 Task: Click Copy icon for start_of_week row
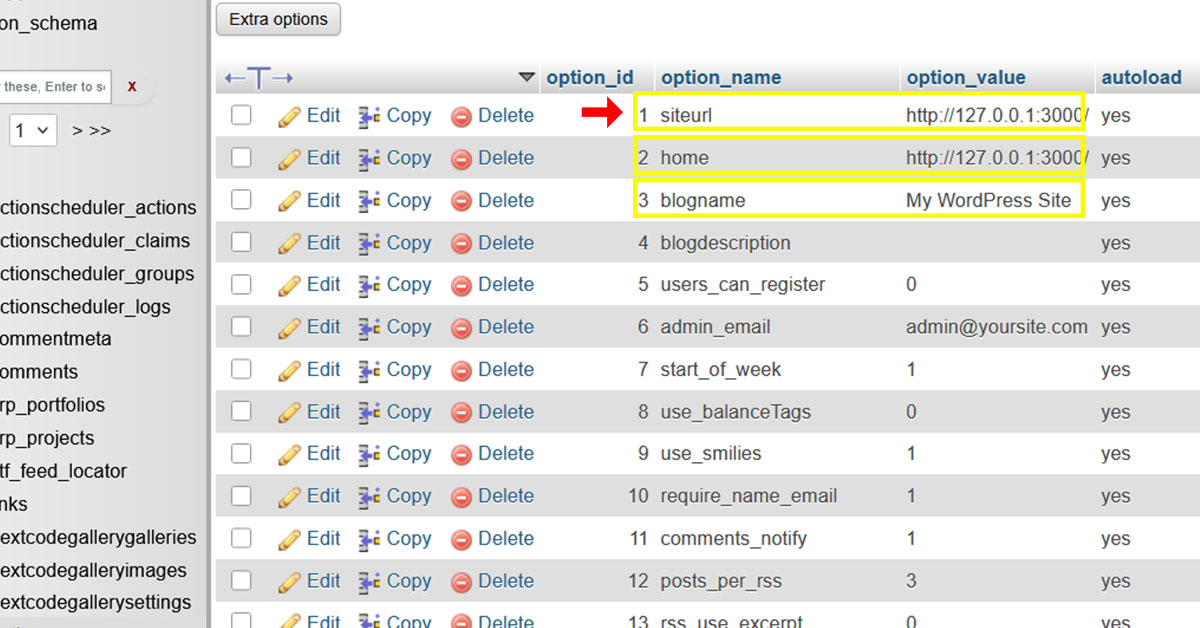[x=369, y=370]
